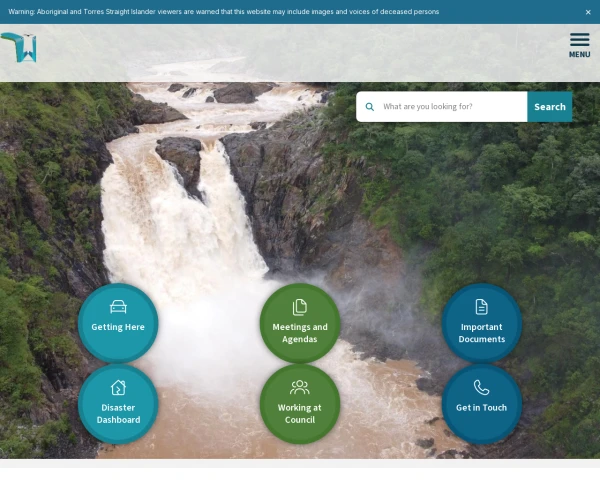Open the Working at Council circle
The image size is (600, 480).
click(x=300, y=404)
